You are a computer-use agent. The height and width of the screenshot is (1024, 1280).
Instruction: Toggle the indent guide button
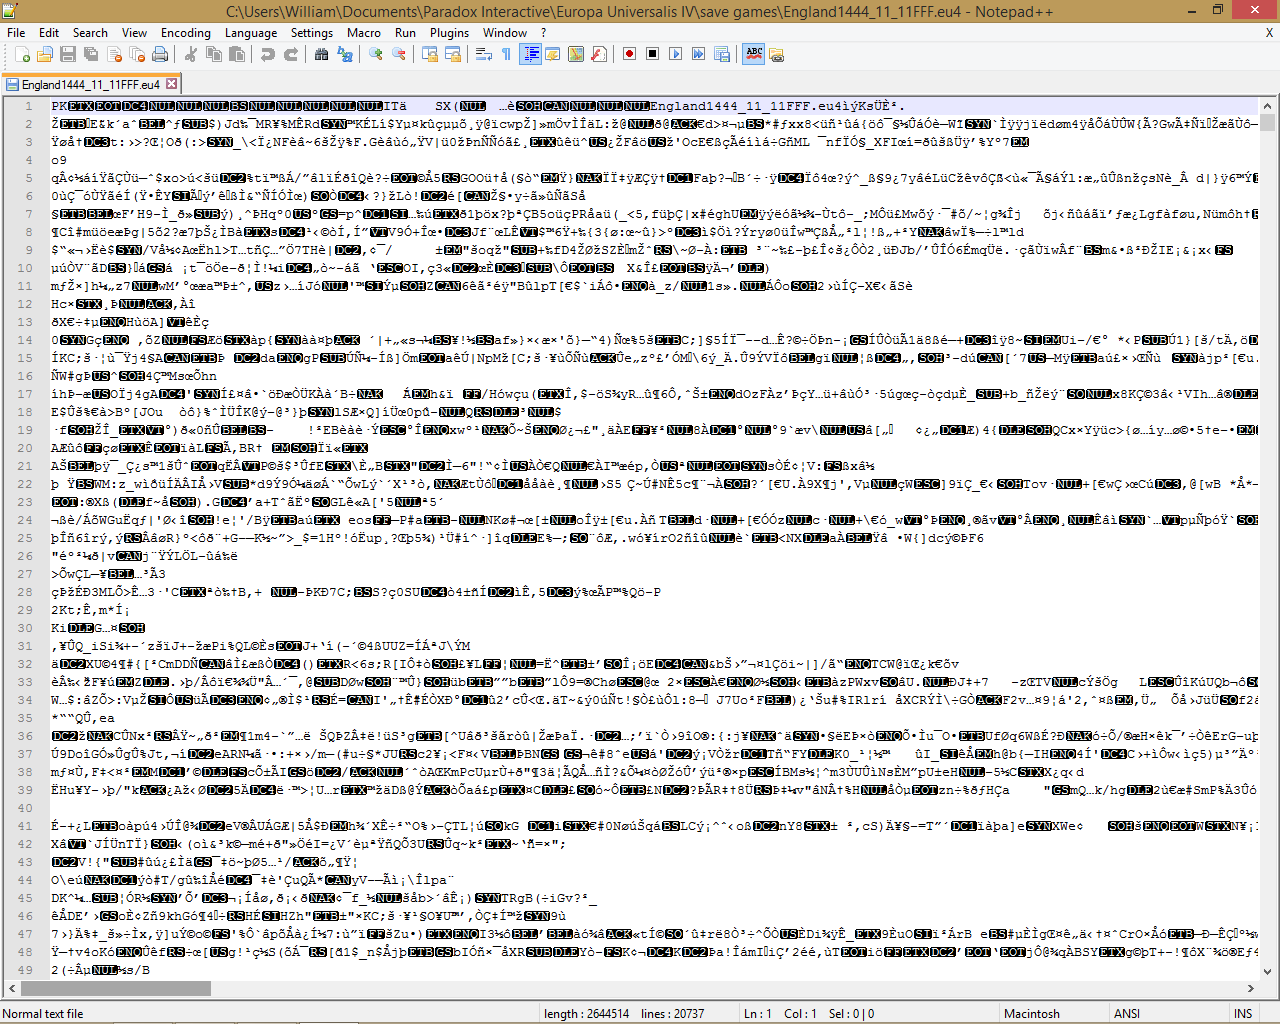[530, 54]
